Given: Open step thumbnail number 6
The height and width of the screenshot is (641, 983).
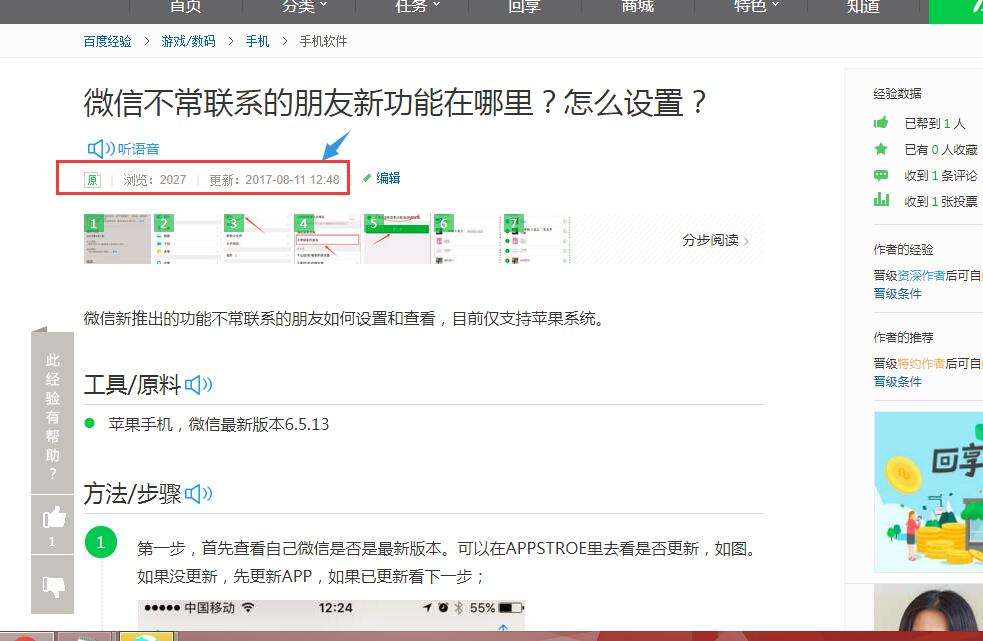Looking at the screenshot, I should point(467,239).
